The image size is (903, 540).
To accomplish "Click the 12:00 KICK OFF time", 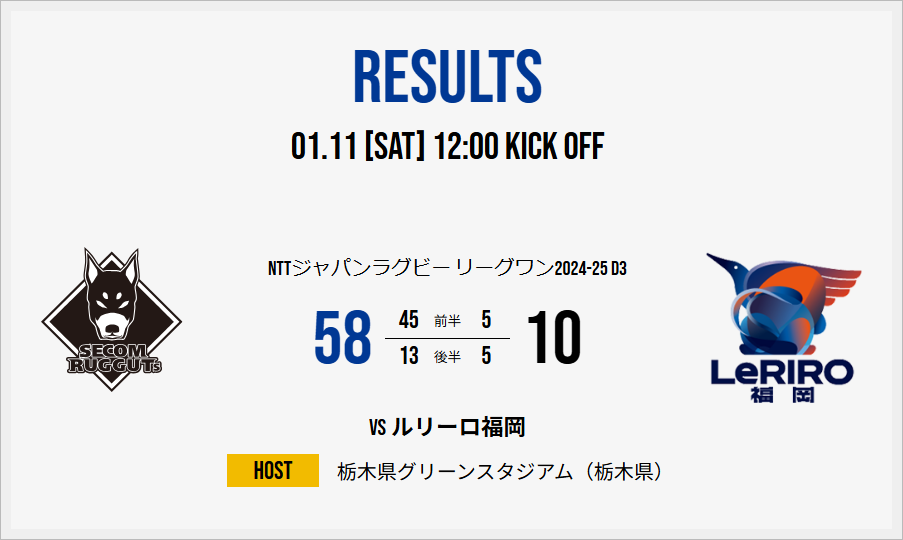I will pyautogui.click(x=520, y=147).
